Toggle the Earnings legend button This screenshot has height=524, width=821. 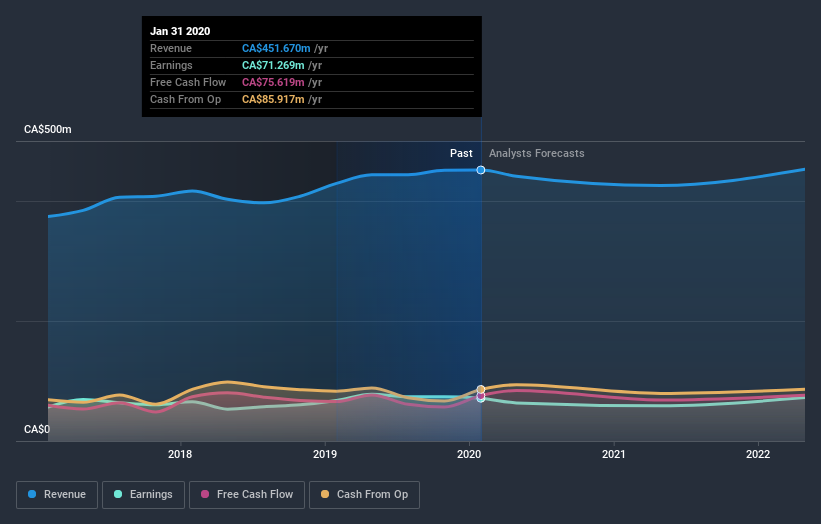(x=143, y=495)
